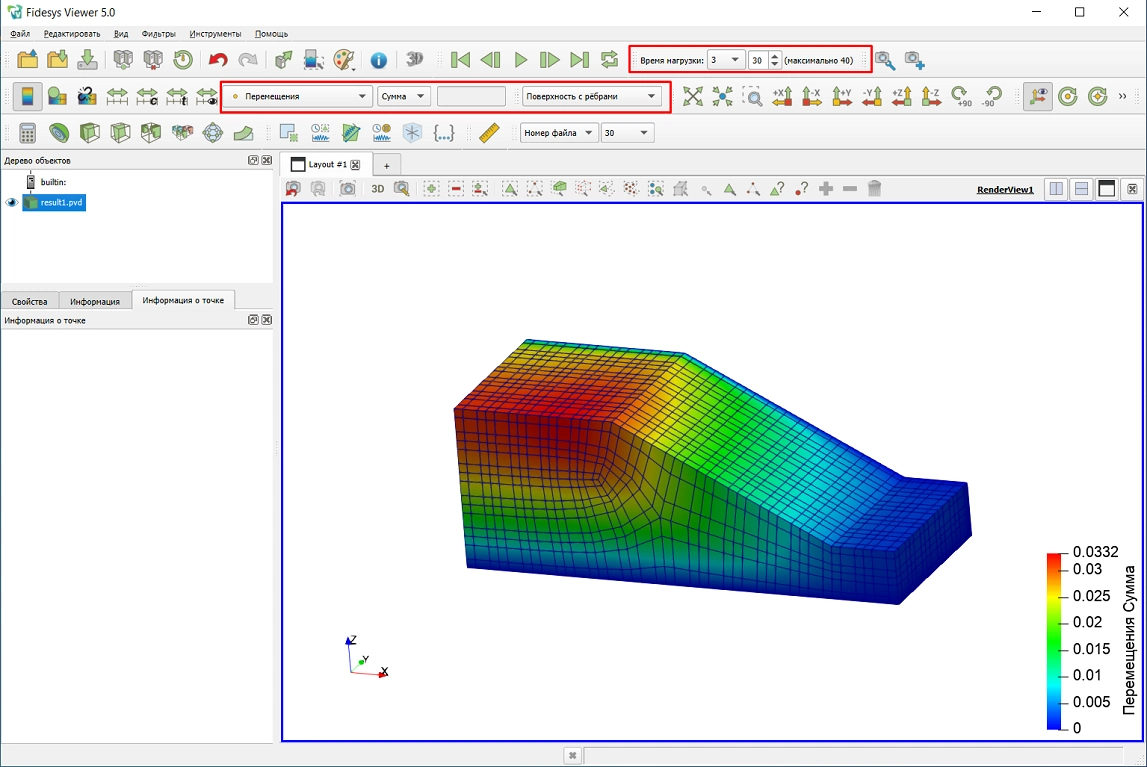Select result1.pvd in the object tree
1147x767 pixels.
54,203
